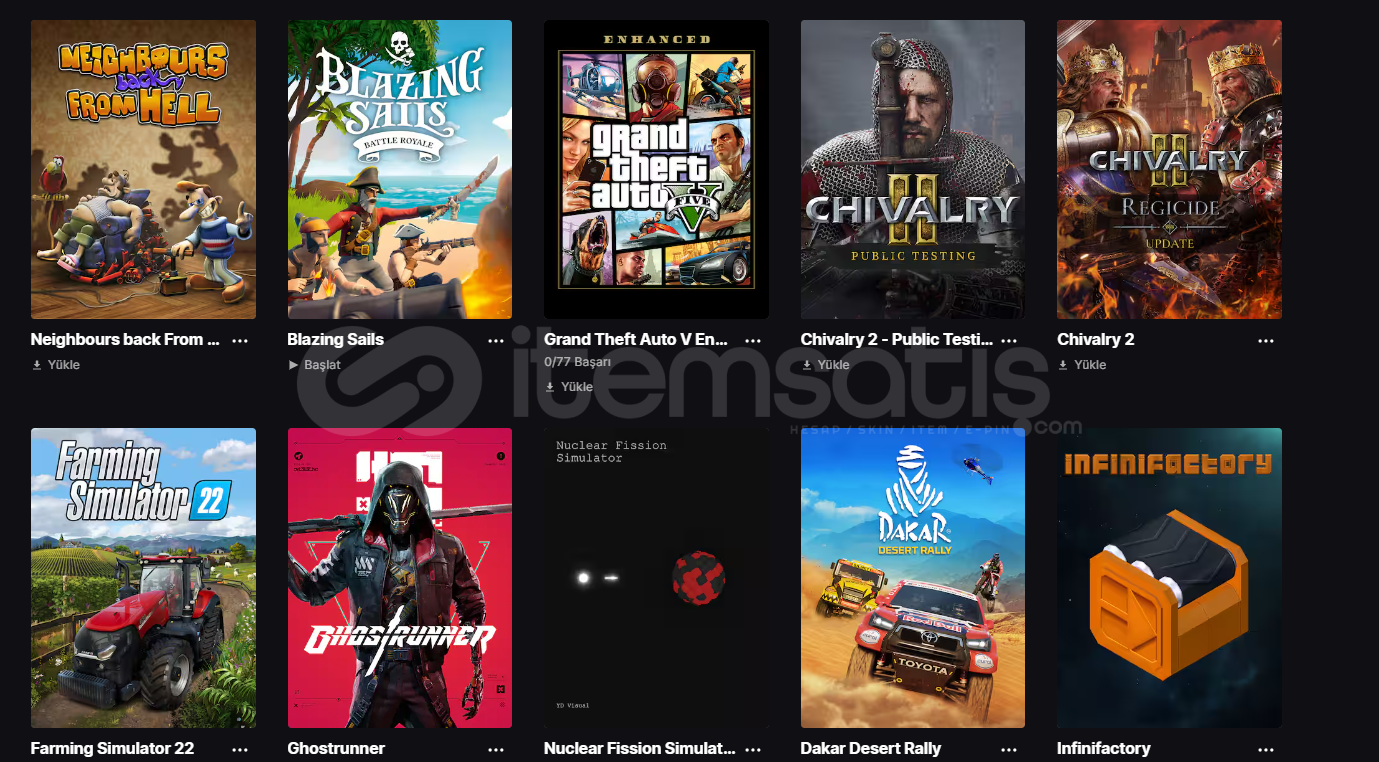Select the Ghostrunner cover thumbnail
The width and height of the screenshot is (1379, 762).
(x=400, y=578)
